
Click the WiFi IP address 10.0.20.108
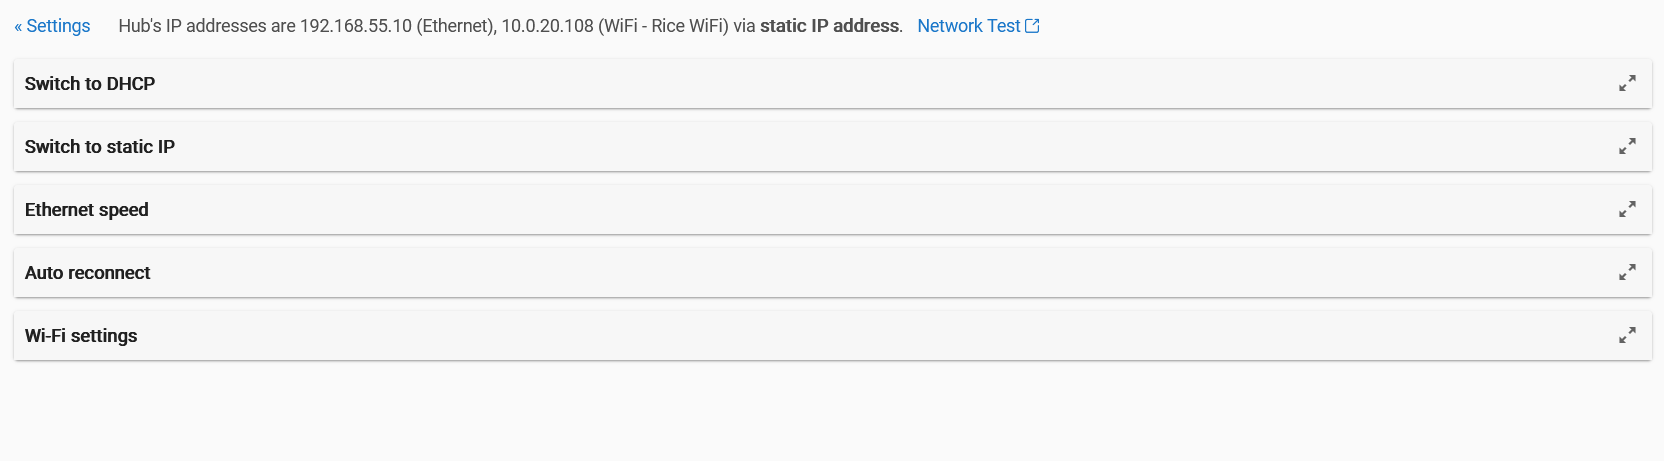(547, 26)
